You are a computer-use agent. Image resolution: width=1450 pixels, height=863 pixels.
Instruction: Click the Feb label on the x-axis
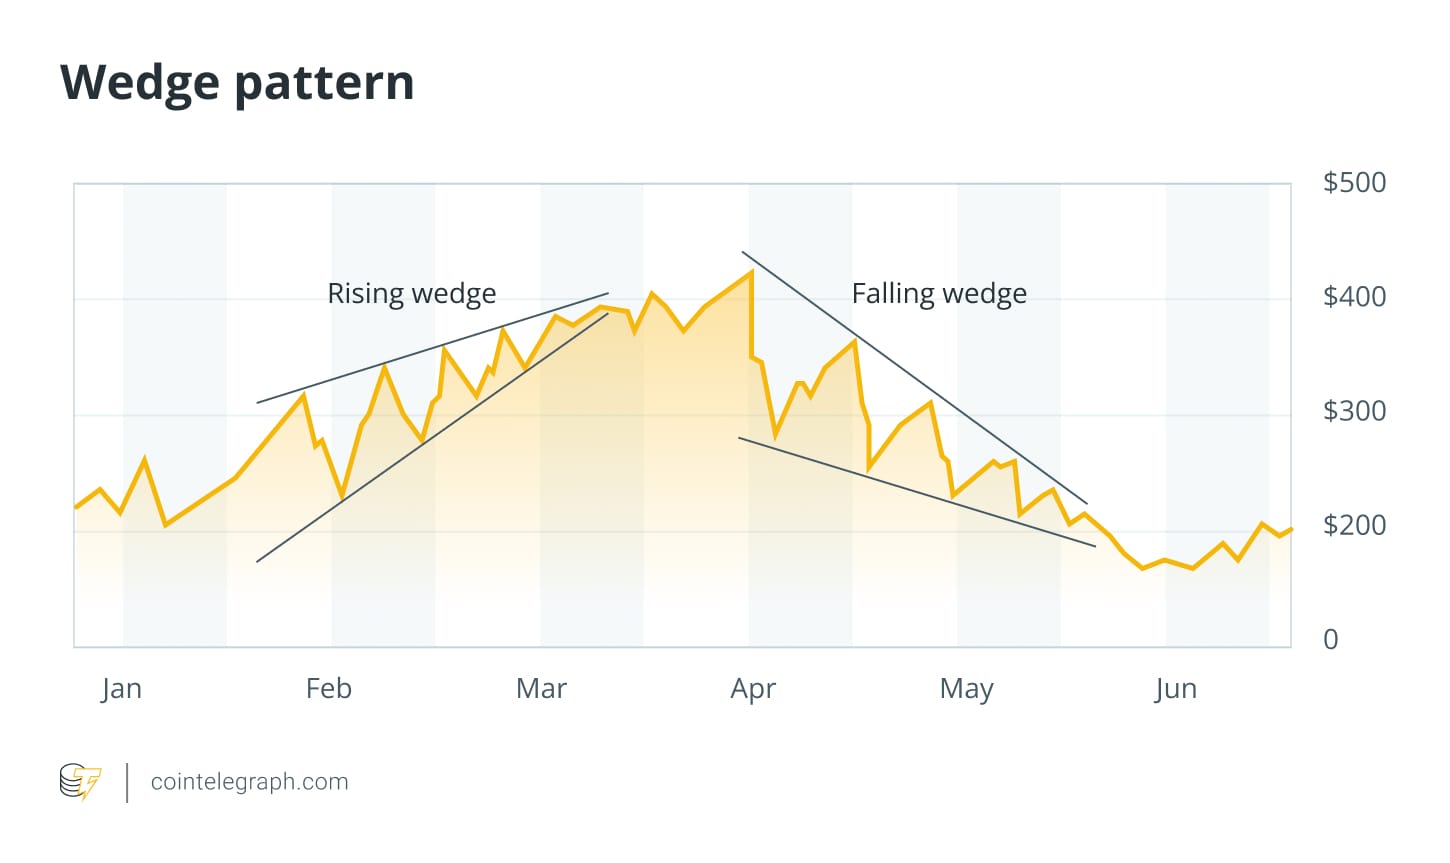[x=329, y=688]
